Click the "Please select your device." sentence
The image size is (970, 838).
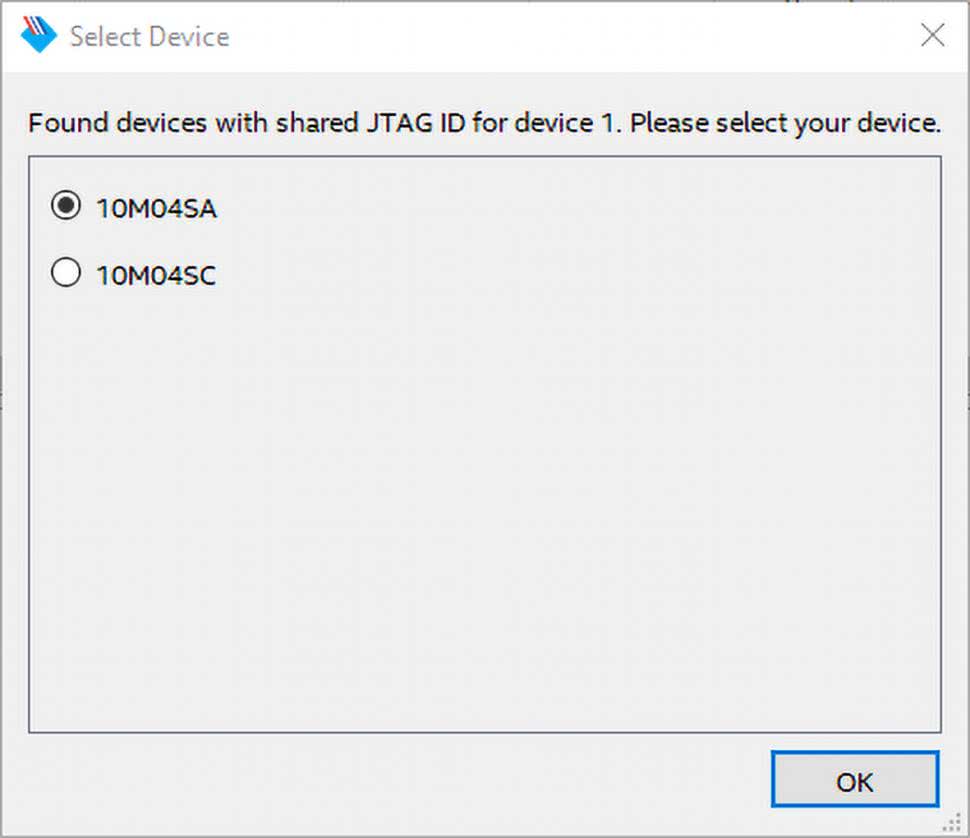pos(786,124)
